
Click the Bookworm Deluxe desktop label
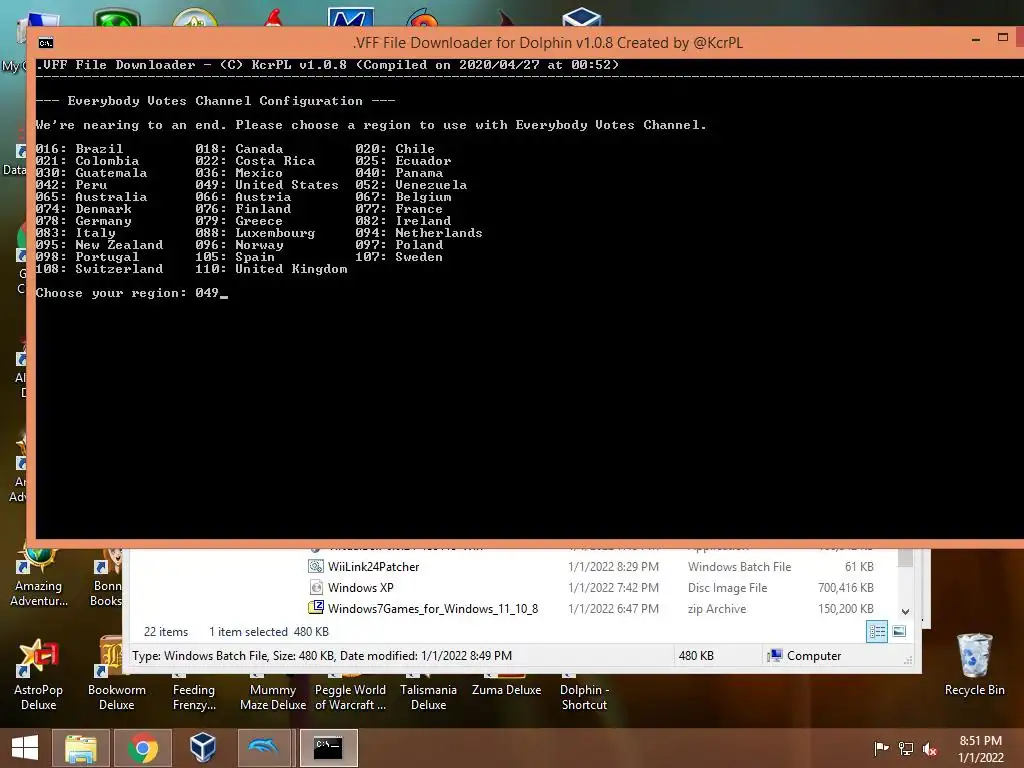116,697
